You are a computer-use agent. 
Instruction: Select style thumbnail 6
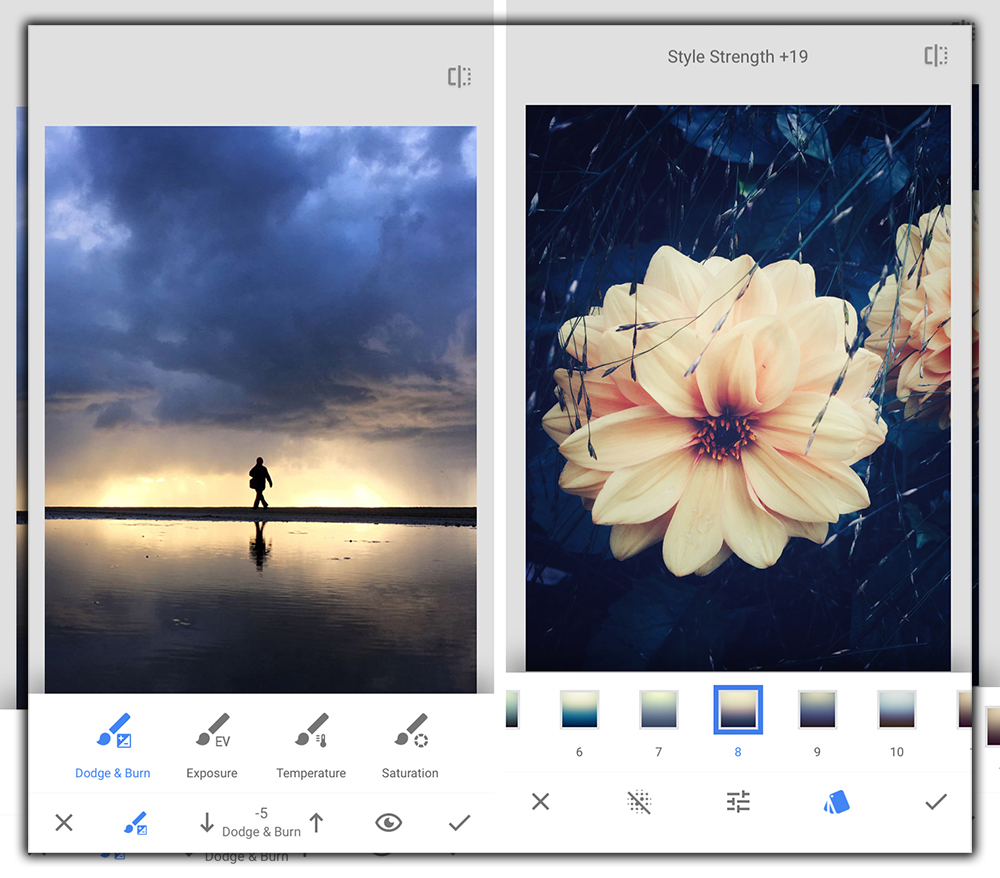point(579,710)
